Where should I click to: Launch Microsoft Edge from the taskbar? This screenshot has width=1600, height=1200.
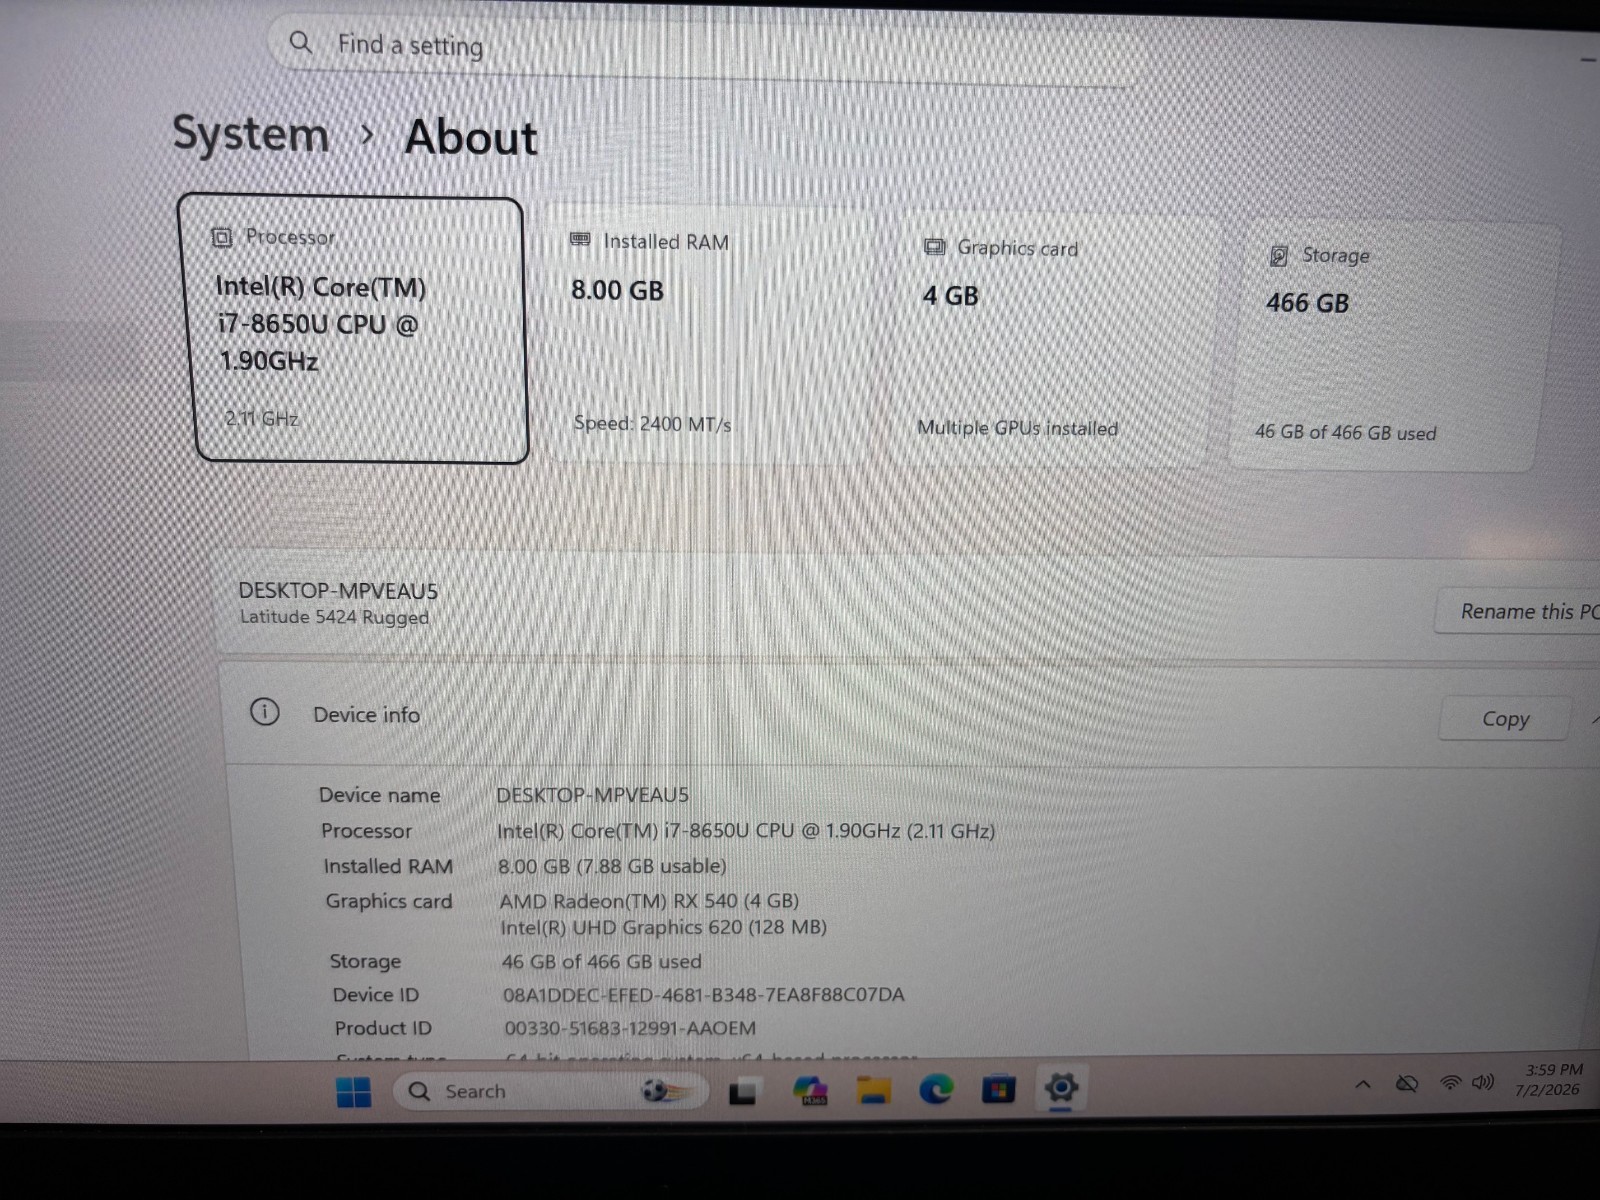[936, 1089]
